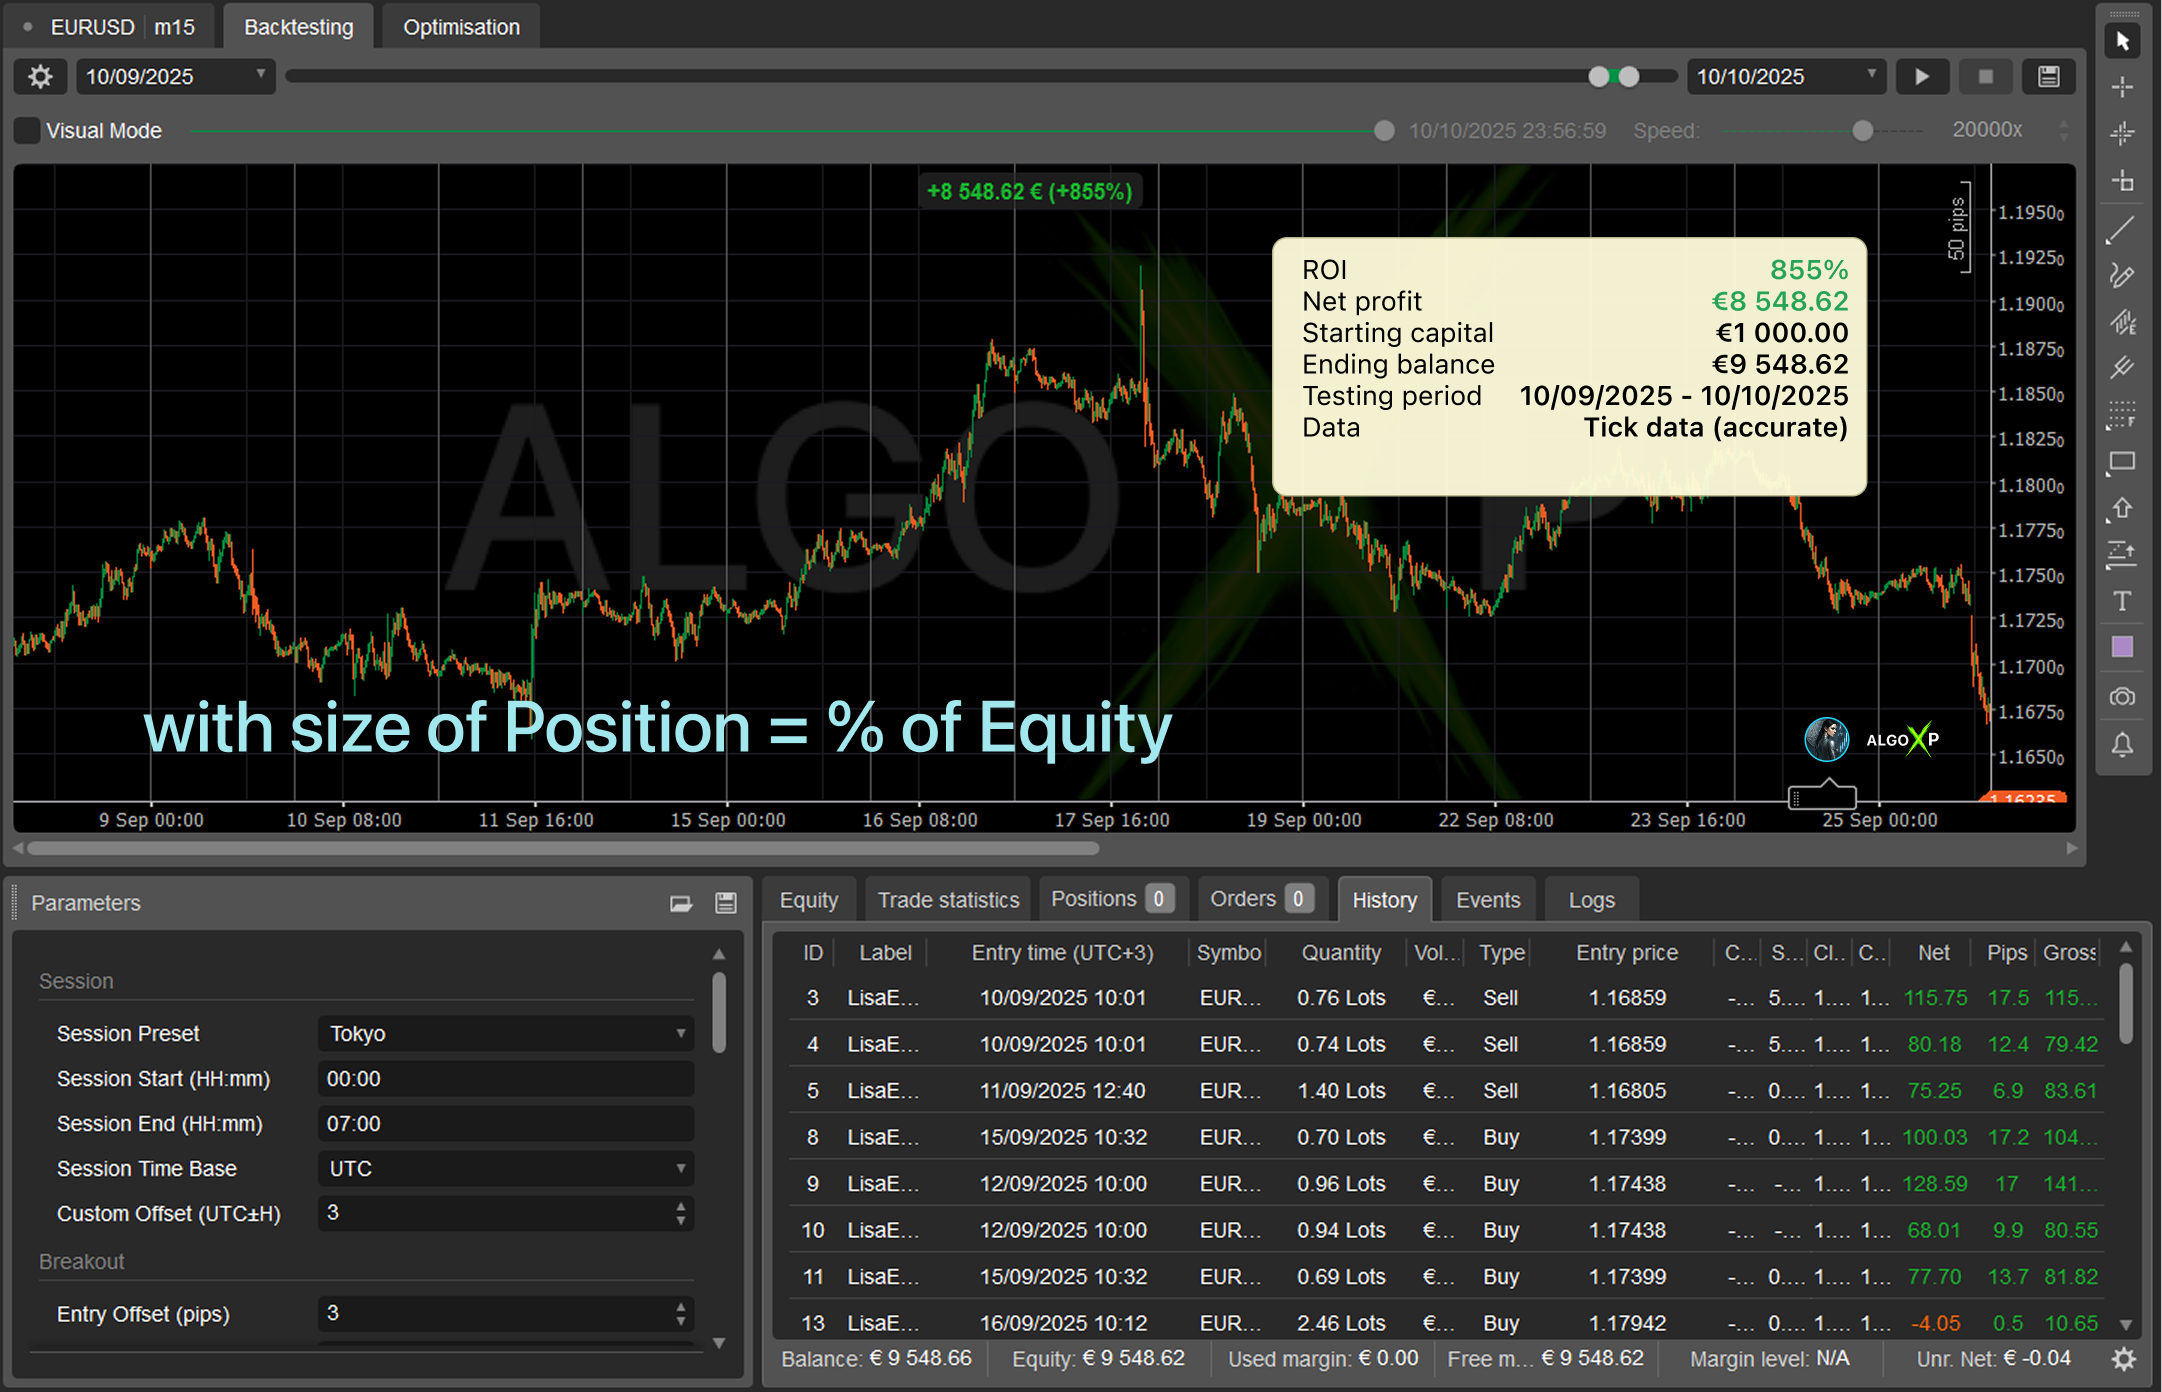Image resolution: width=2162 pixels, height=1392 pixels.
Task: Open the start date 10/09/2025 dropdown
Action: point(175,77)
